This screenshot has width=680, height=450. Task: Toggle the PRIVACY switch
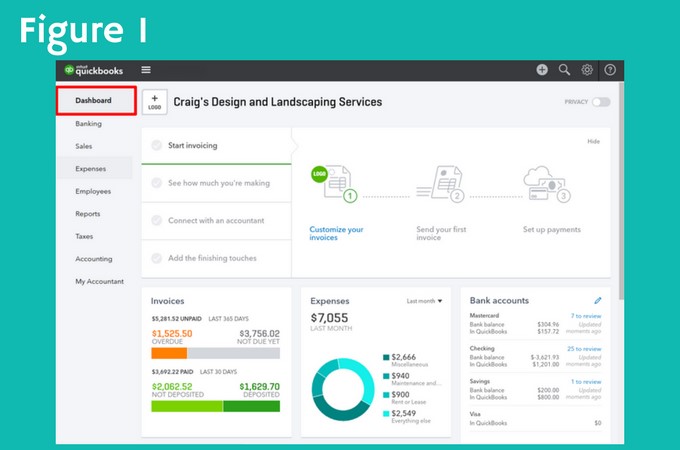602,102
